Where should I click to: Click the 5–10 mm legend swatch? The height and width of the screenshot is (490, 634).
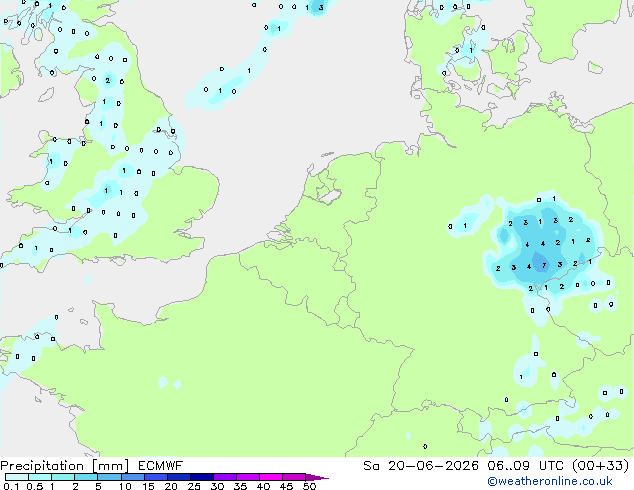(x=109, y=477)
